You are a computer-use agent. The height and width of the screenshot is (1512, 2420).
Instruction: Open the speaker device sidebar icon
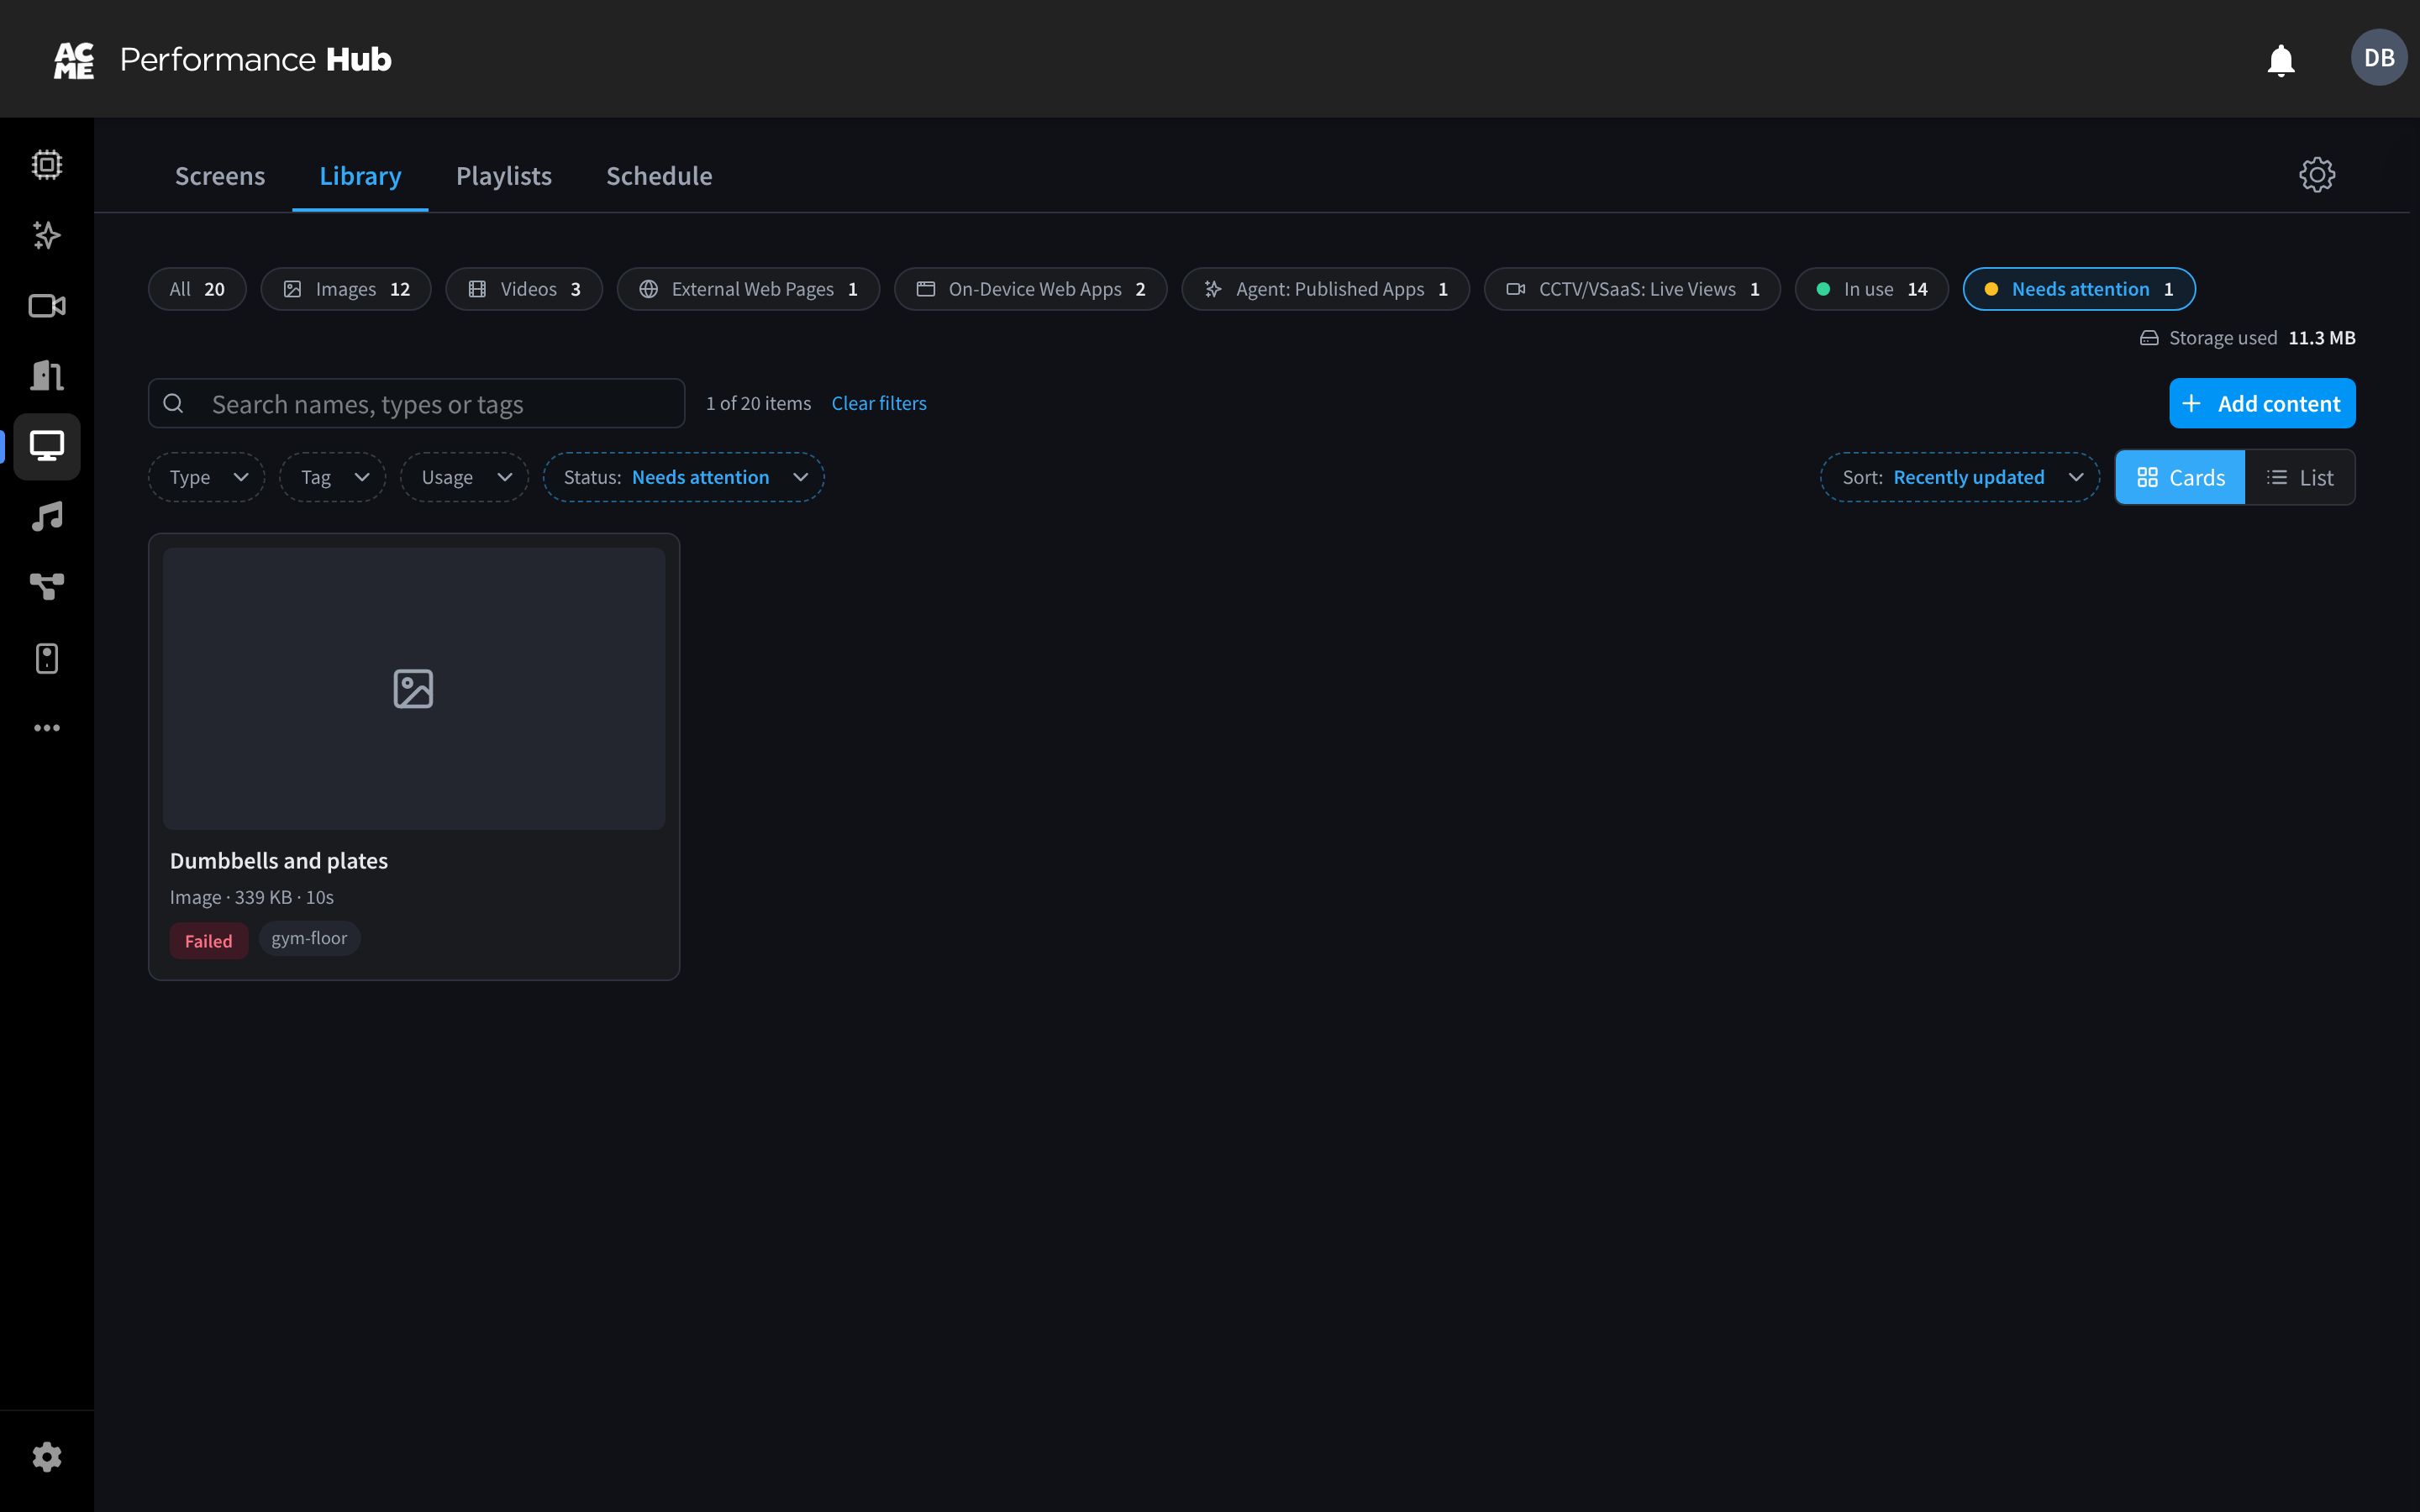point(47,658)
